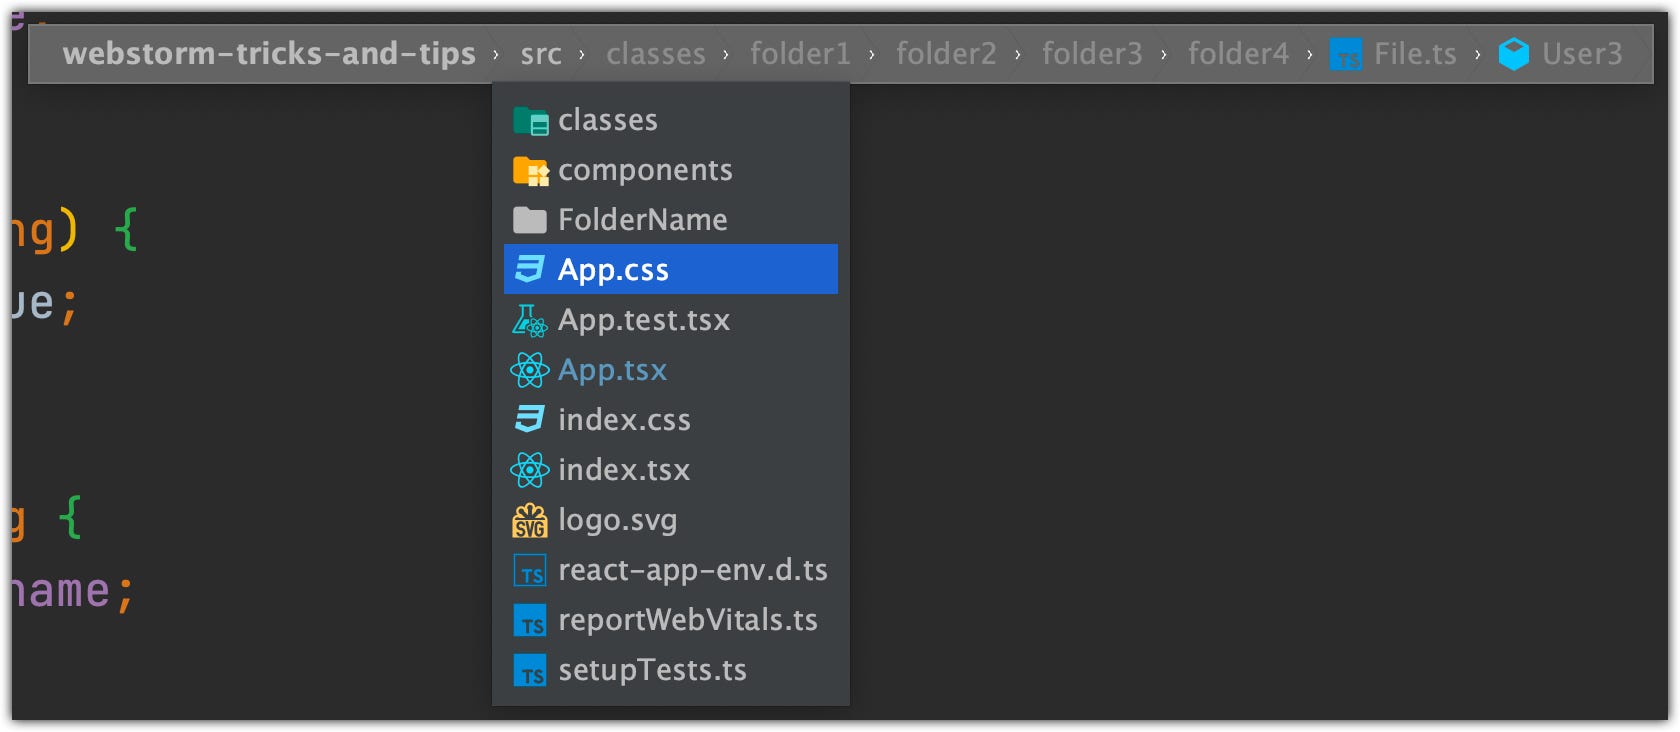Select setupTests.ts in the popup list

click(671, 669)
